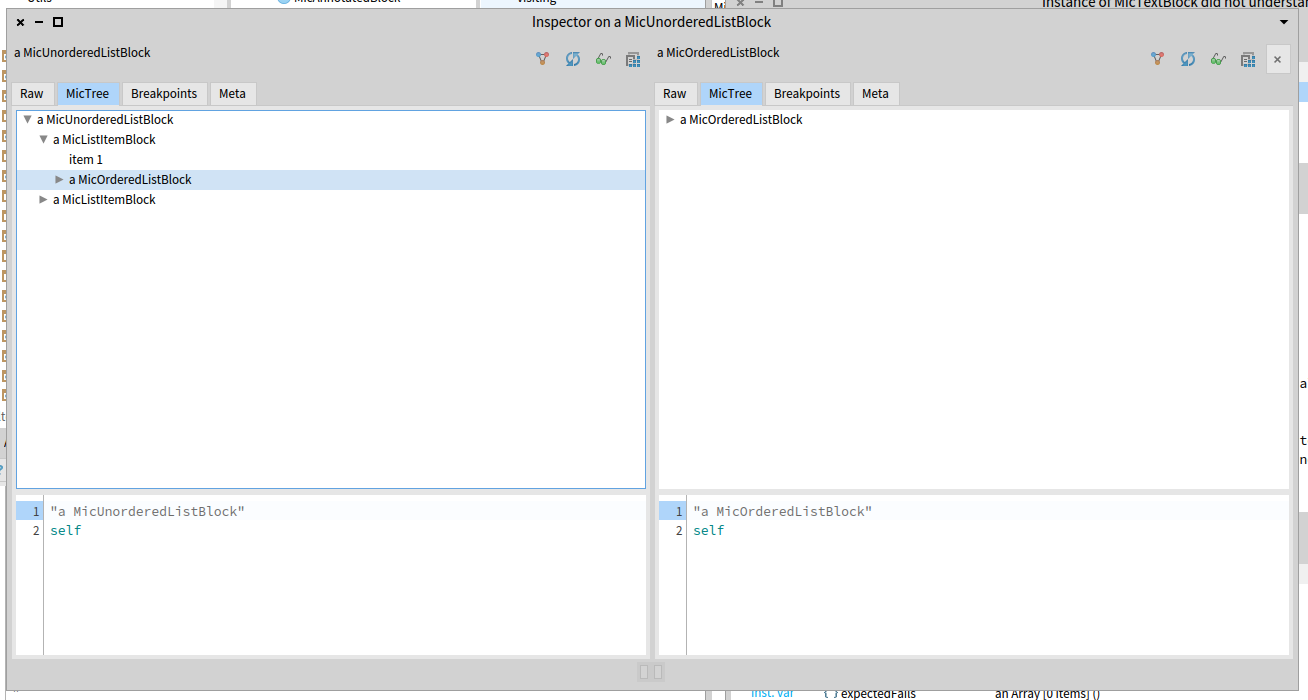Collapse the root MicUnorderedListBlock tree node
1308x700 pixels.
tap(27, 119)
